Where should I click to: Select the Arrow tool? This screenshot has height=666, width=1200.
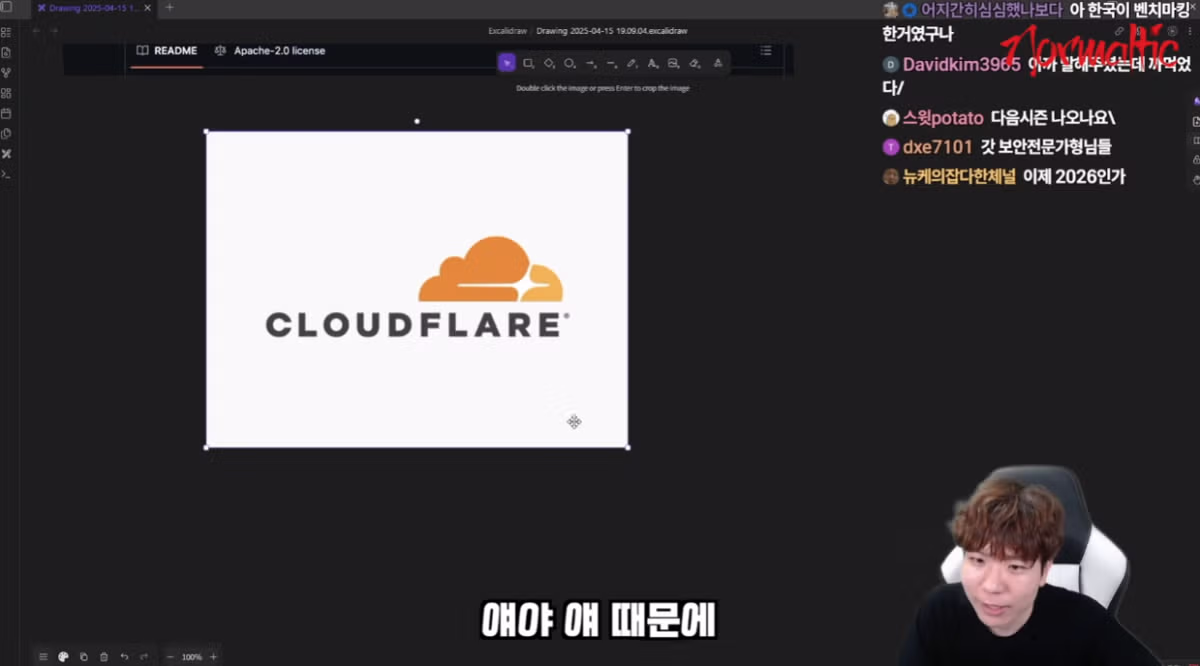(590, 63)
